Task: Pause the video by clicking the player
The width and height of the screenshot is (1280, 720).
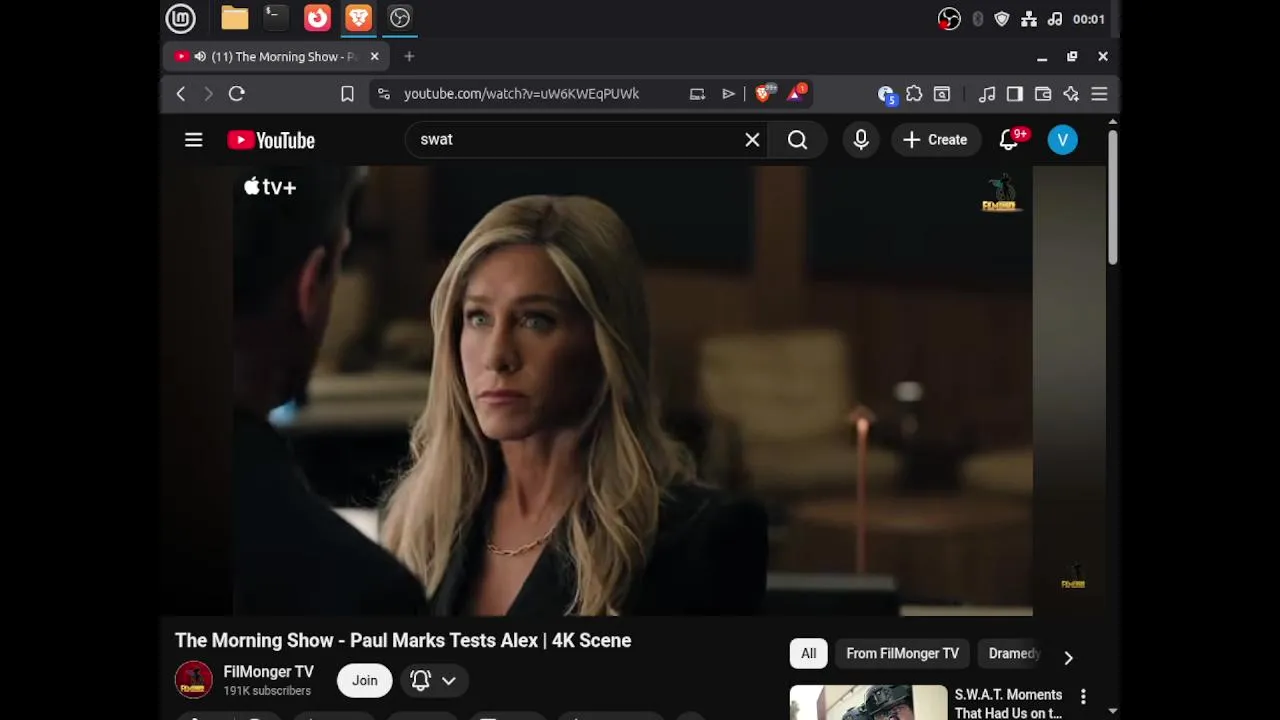Action: 633,391
